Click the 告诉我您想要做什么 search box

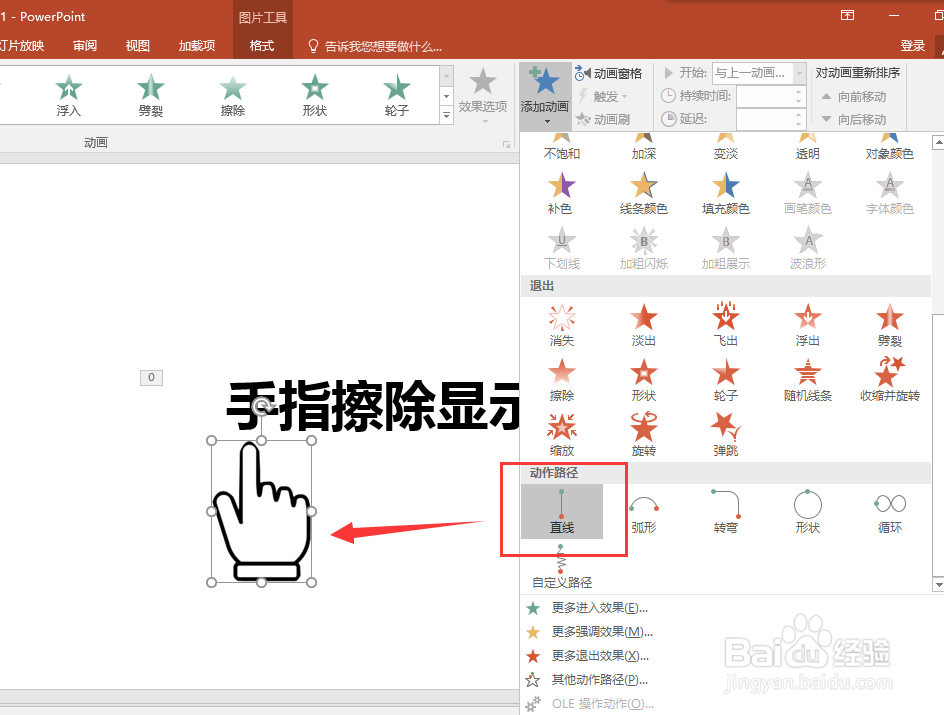pyautogui.click(x=375, y=46)
